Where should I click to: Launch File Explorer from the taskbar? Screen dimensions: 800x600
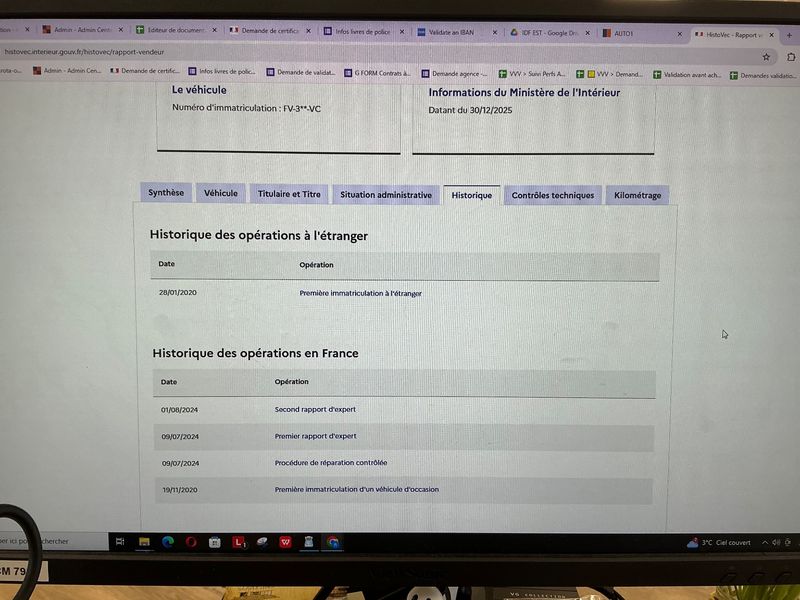(144, 541)
